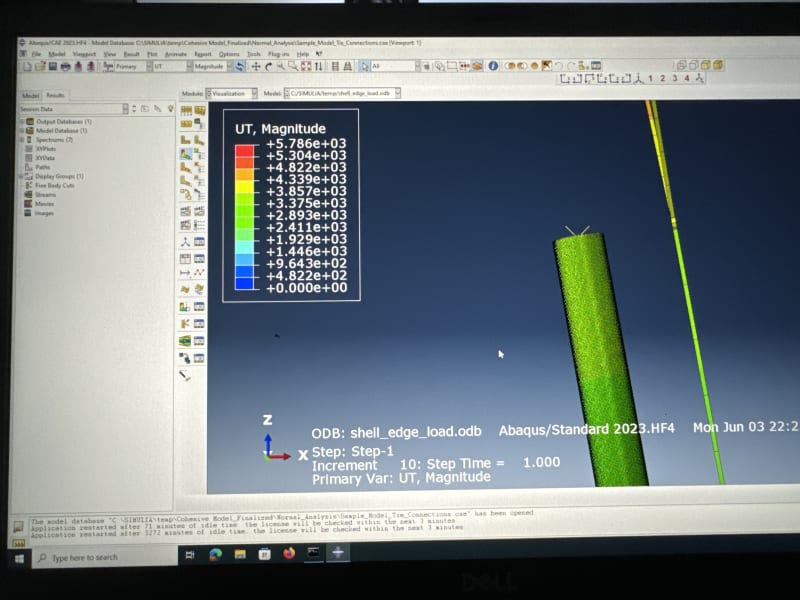The image size is (800, 600).
Task: Expand the Spectrums tree node
Action: tap(21, 140)
